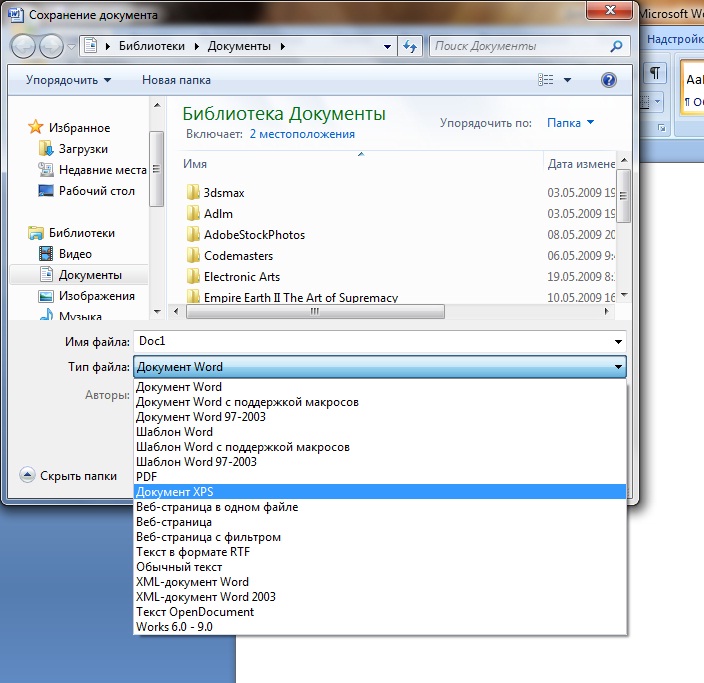Click navigation pane scroll down arrow
This screenshot has height=683, width=704.
click(157, 312)
